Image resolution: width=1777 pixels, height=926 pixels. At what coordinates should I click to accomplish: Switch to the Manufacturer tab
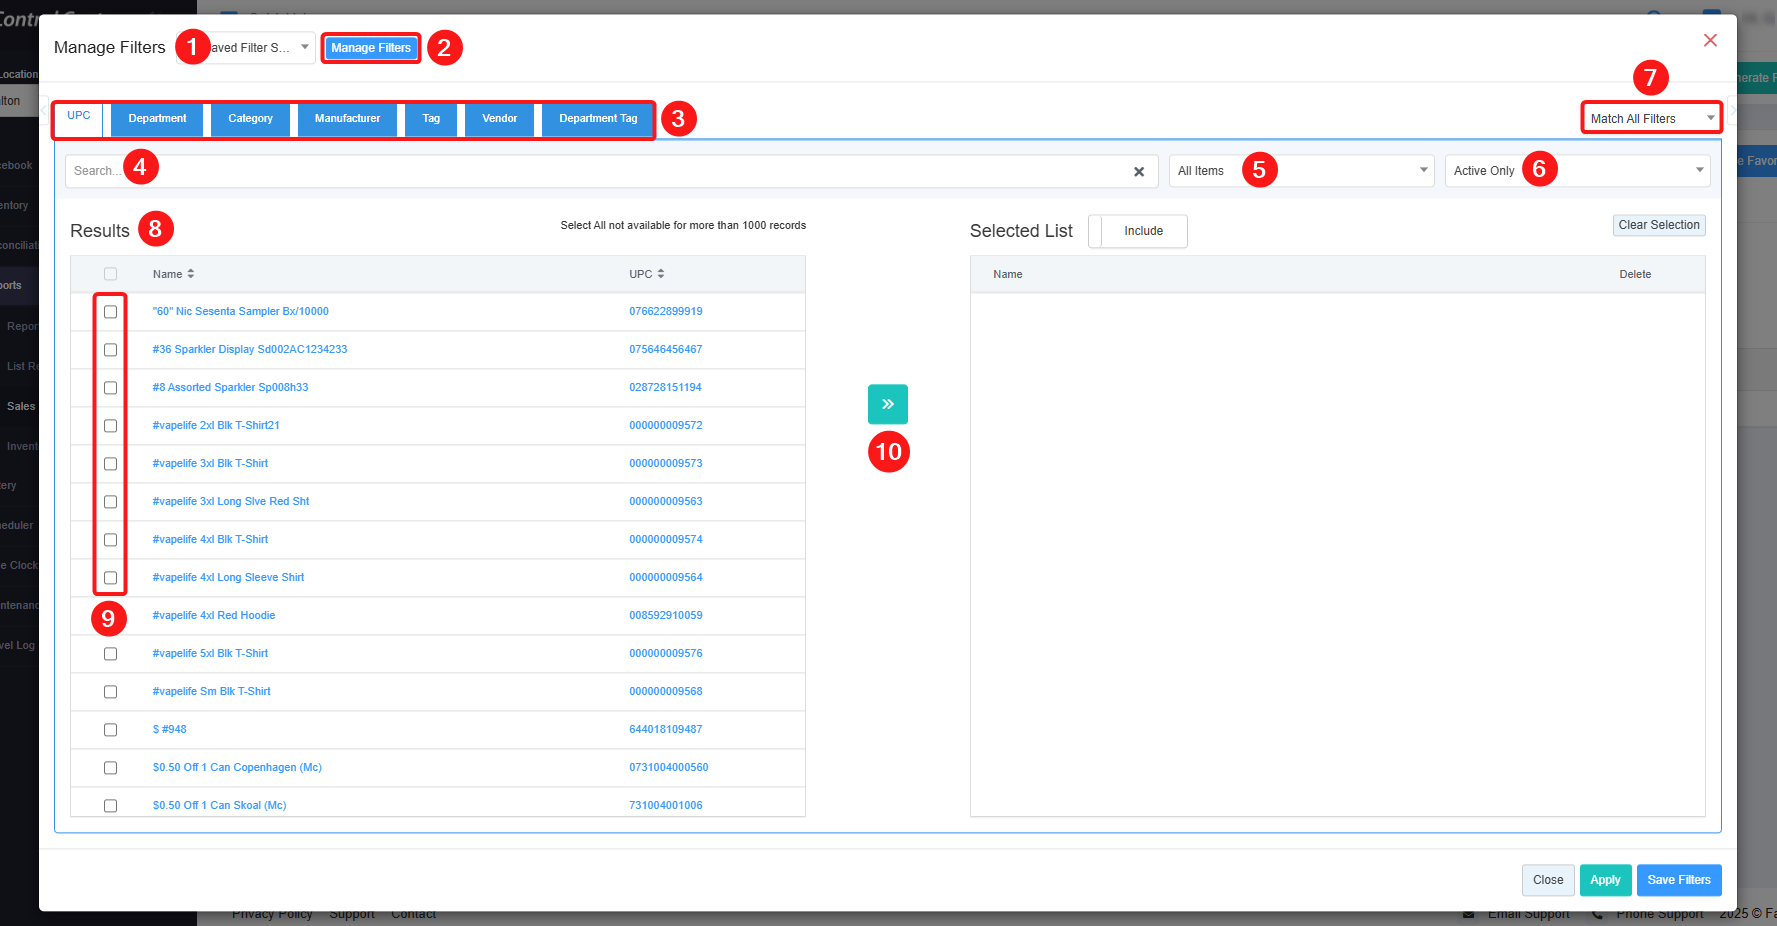[x=347, y=118]
